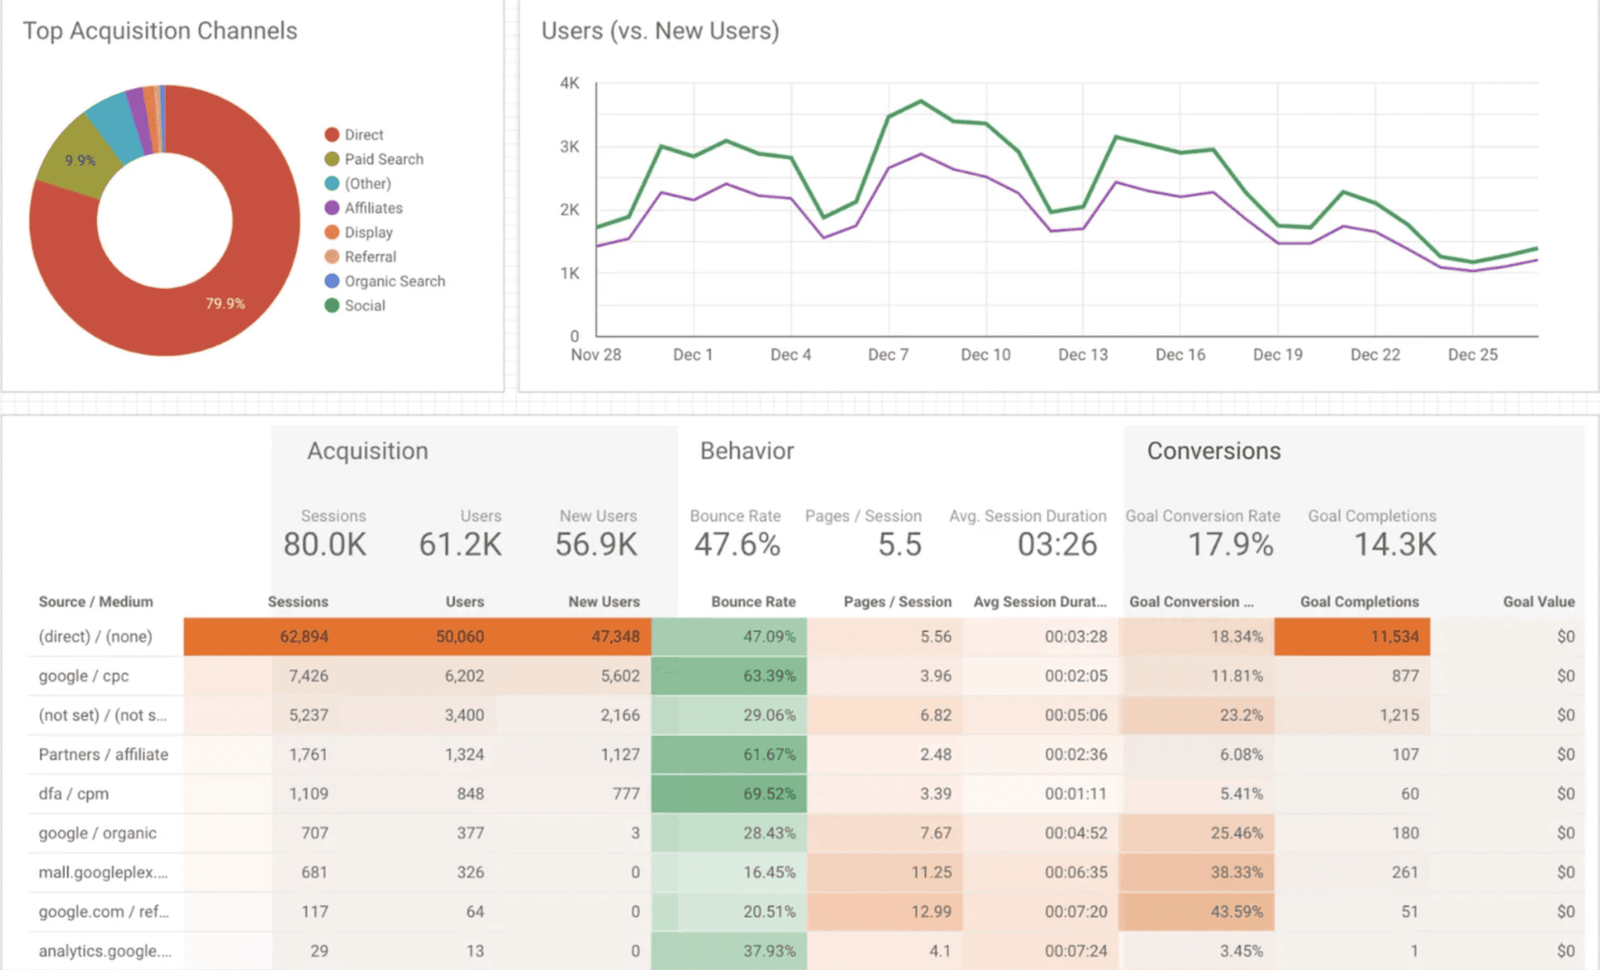Image resolution: width=1600 pixels, height=970 pixels.
Task: Click the Direct legend color dot
Action: (x=332, y=134)
